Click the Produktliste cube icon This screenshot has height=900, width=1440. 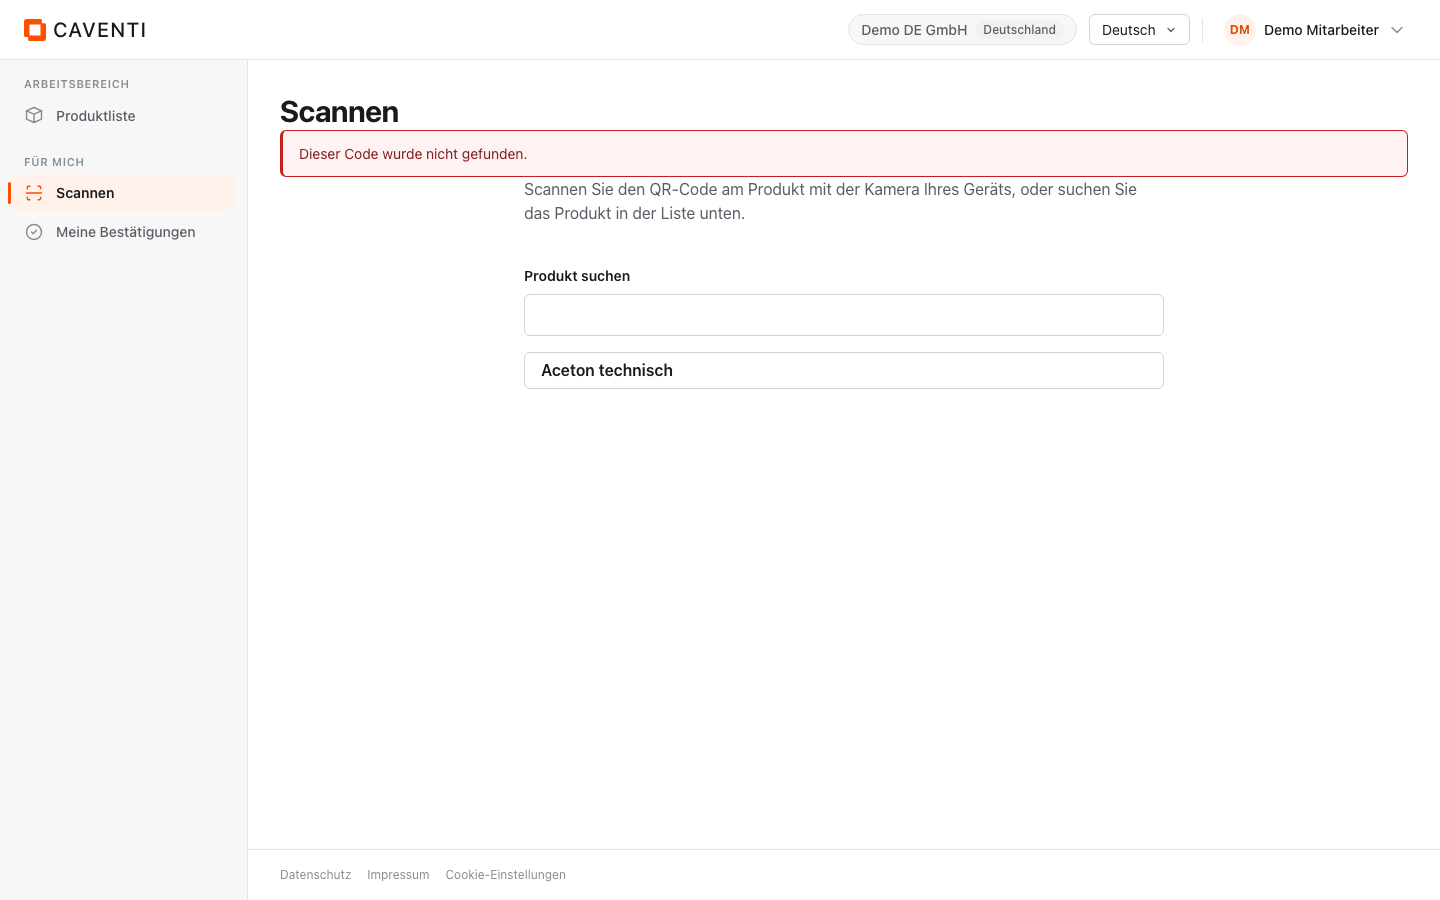tap(34, 115)
